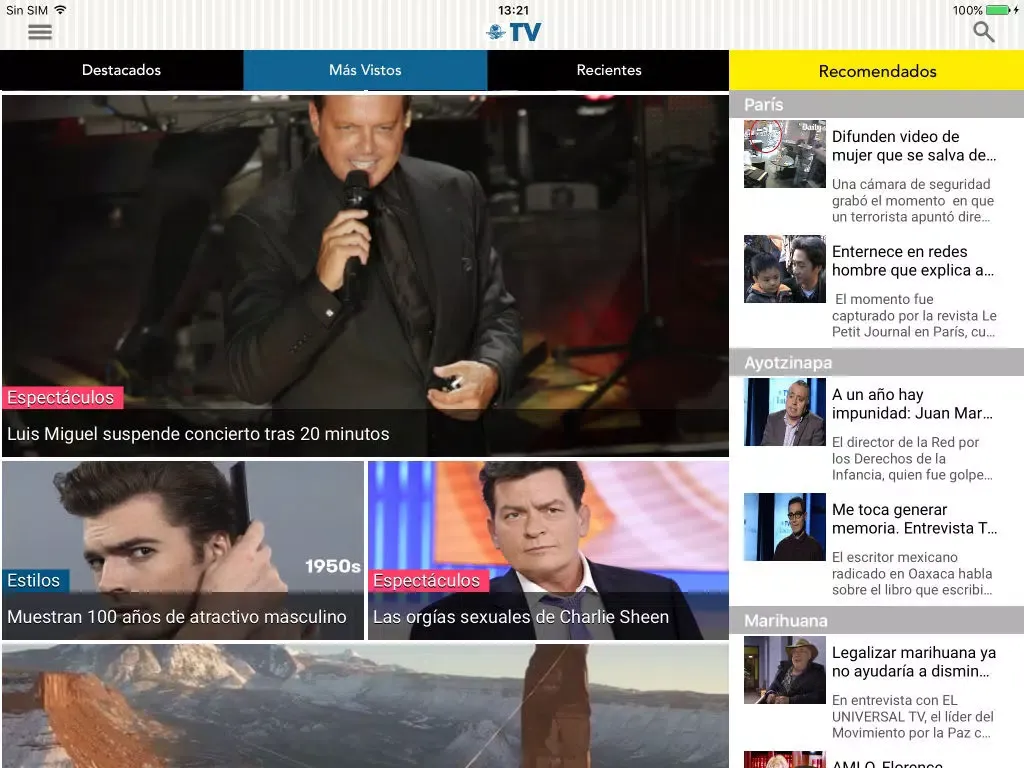The width and height of the screenshot is (1024, 768).
Task: Open 100 años de atractivo masculino card
Action: tap(183, 551)
